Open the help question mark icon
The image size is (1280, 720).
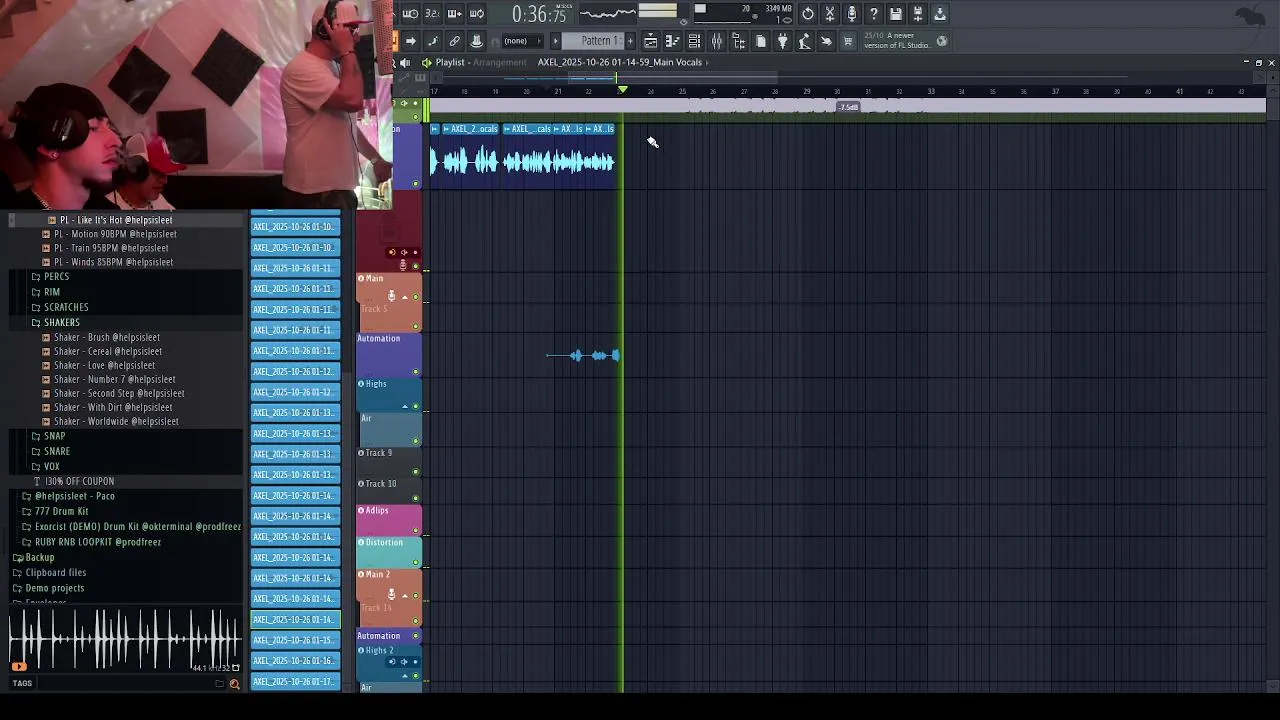pos(874,14)
